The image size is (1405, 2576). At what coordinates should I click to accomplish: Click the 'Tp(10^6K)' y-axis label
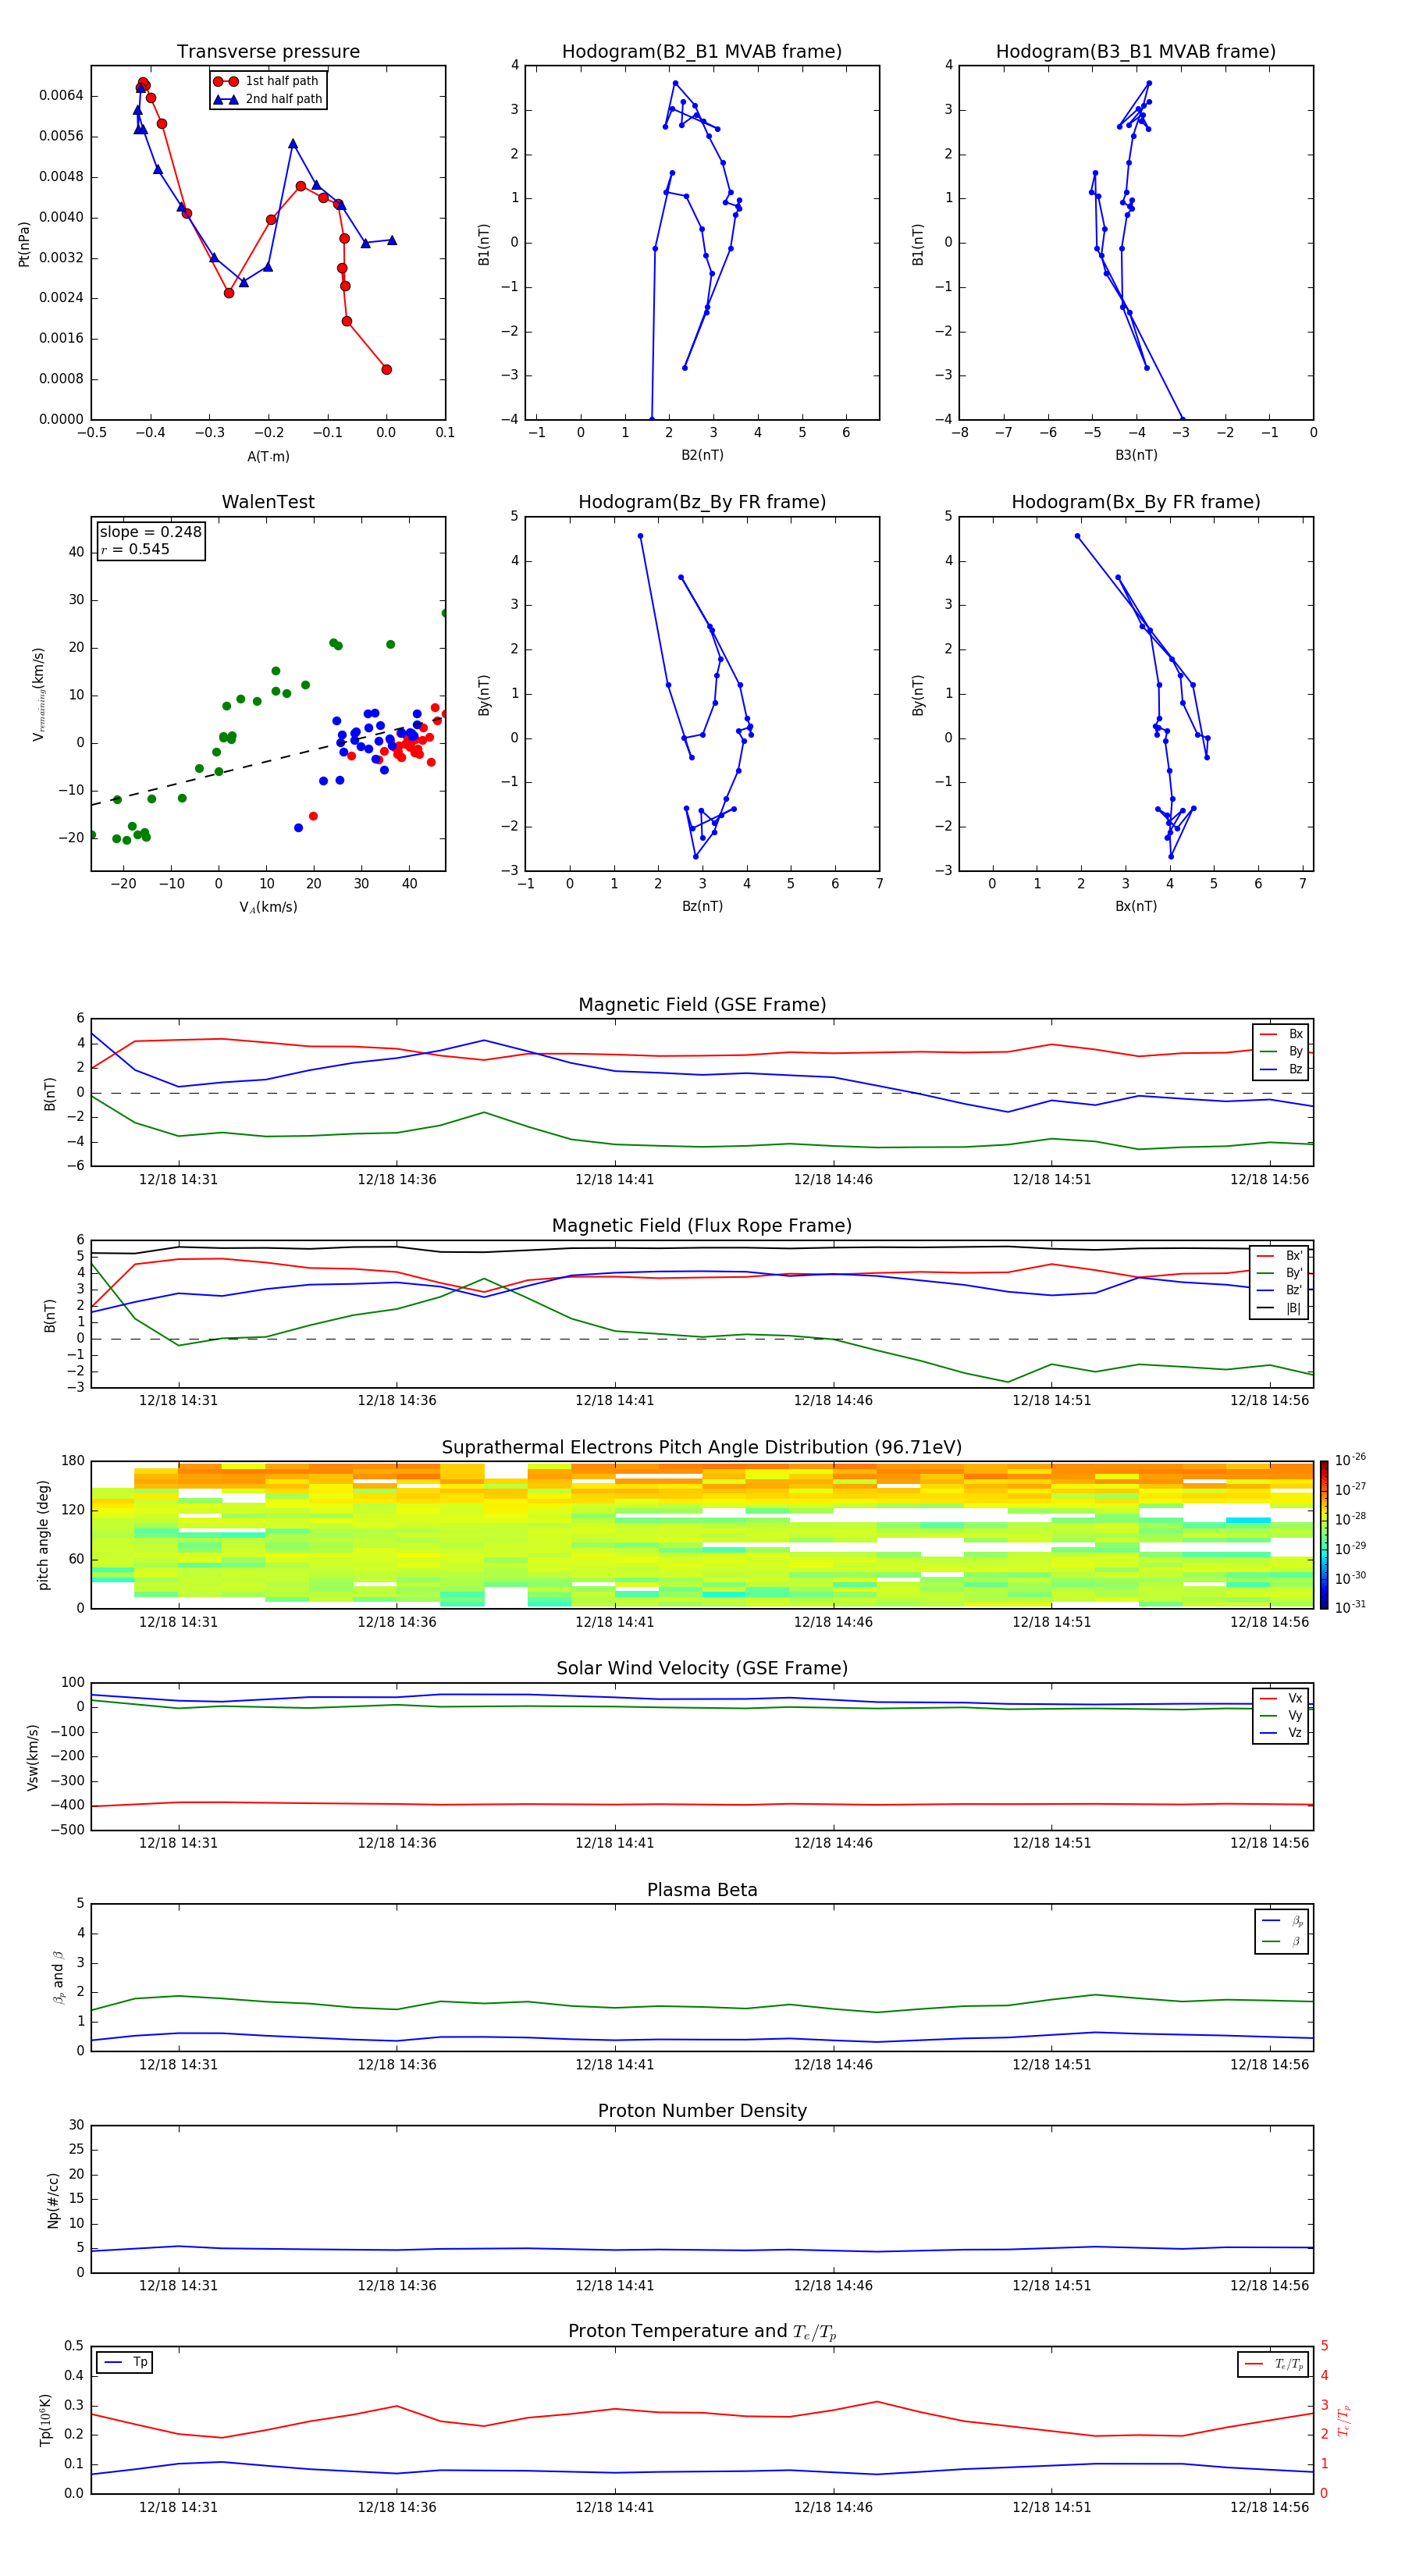click(x=45, y=2421)
